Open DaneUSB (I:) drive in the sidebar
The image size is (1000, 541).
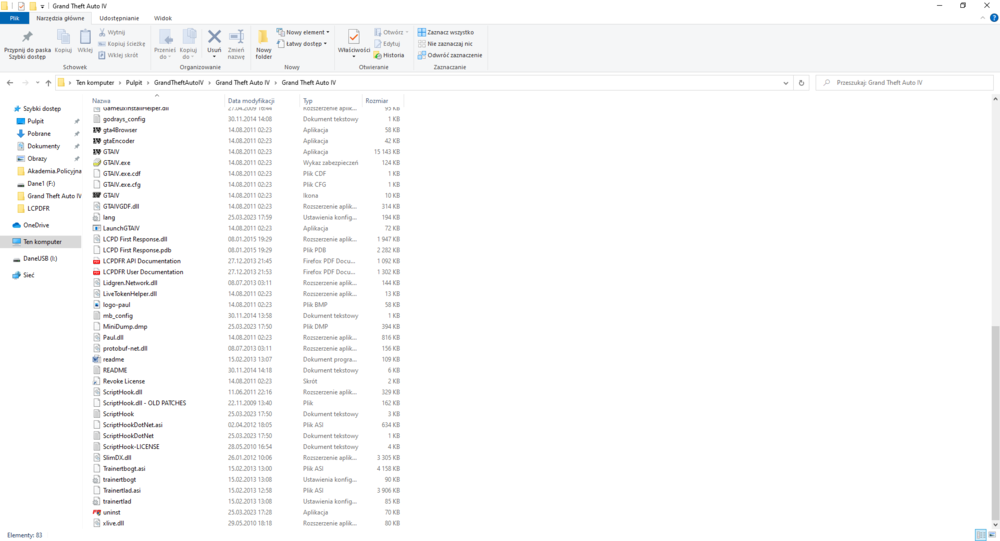coord(40,258)
